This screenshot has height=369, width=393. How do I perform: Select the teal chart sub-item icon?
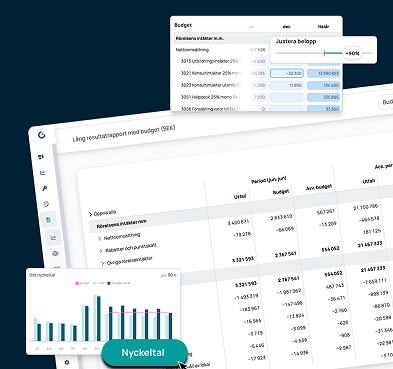point(53,238)
